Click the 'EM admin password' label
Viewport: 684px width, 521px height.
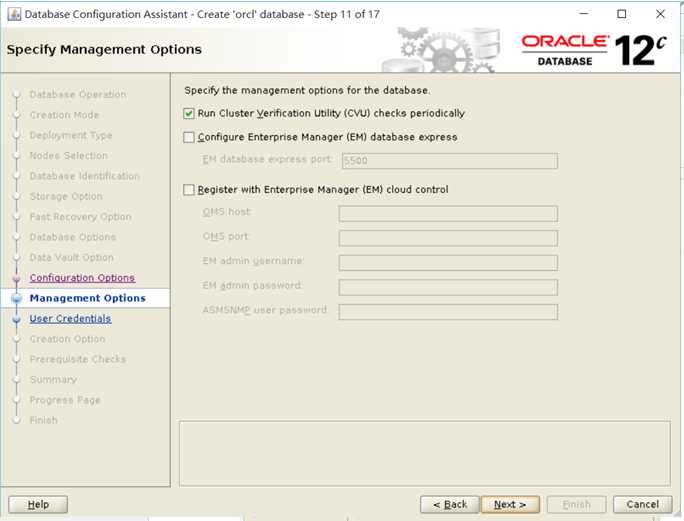point(252,285)
